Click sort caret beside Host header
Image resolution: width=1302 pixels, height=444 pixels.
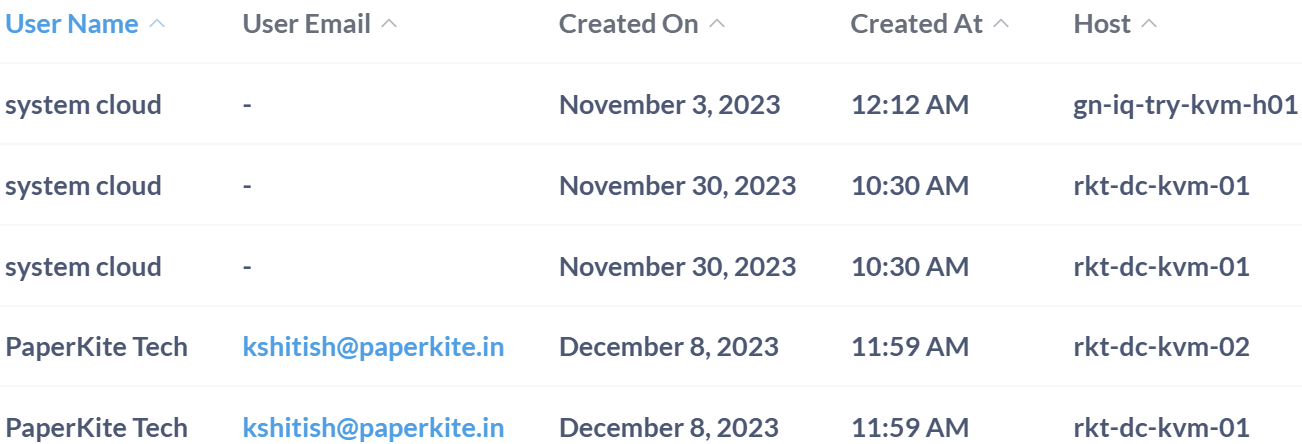1149,24
